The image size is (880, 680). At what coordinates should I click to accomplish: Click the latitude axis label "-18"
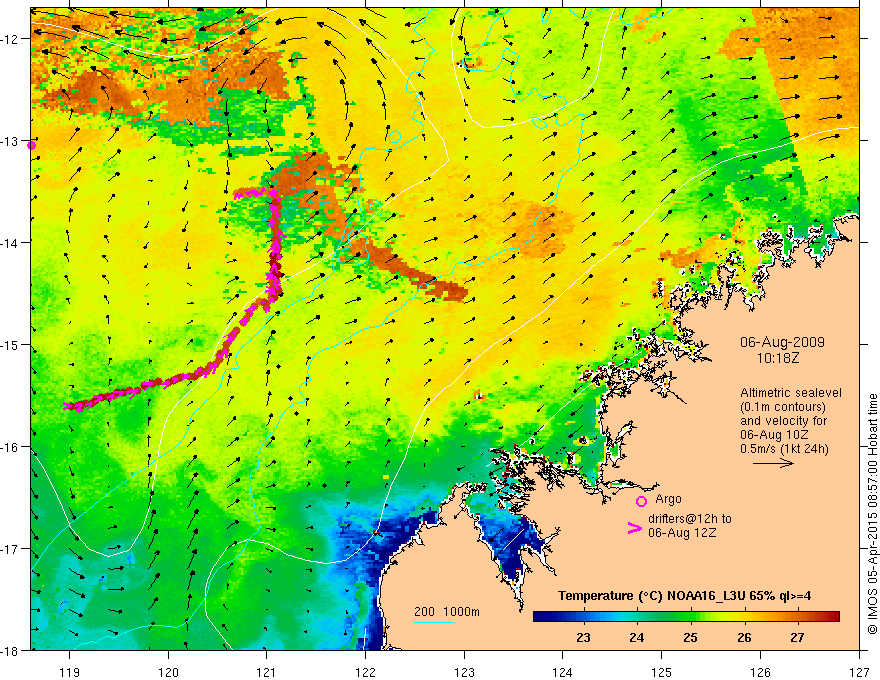pyautogui.click(x=11, y=650)
